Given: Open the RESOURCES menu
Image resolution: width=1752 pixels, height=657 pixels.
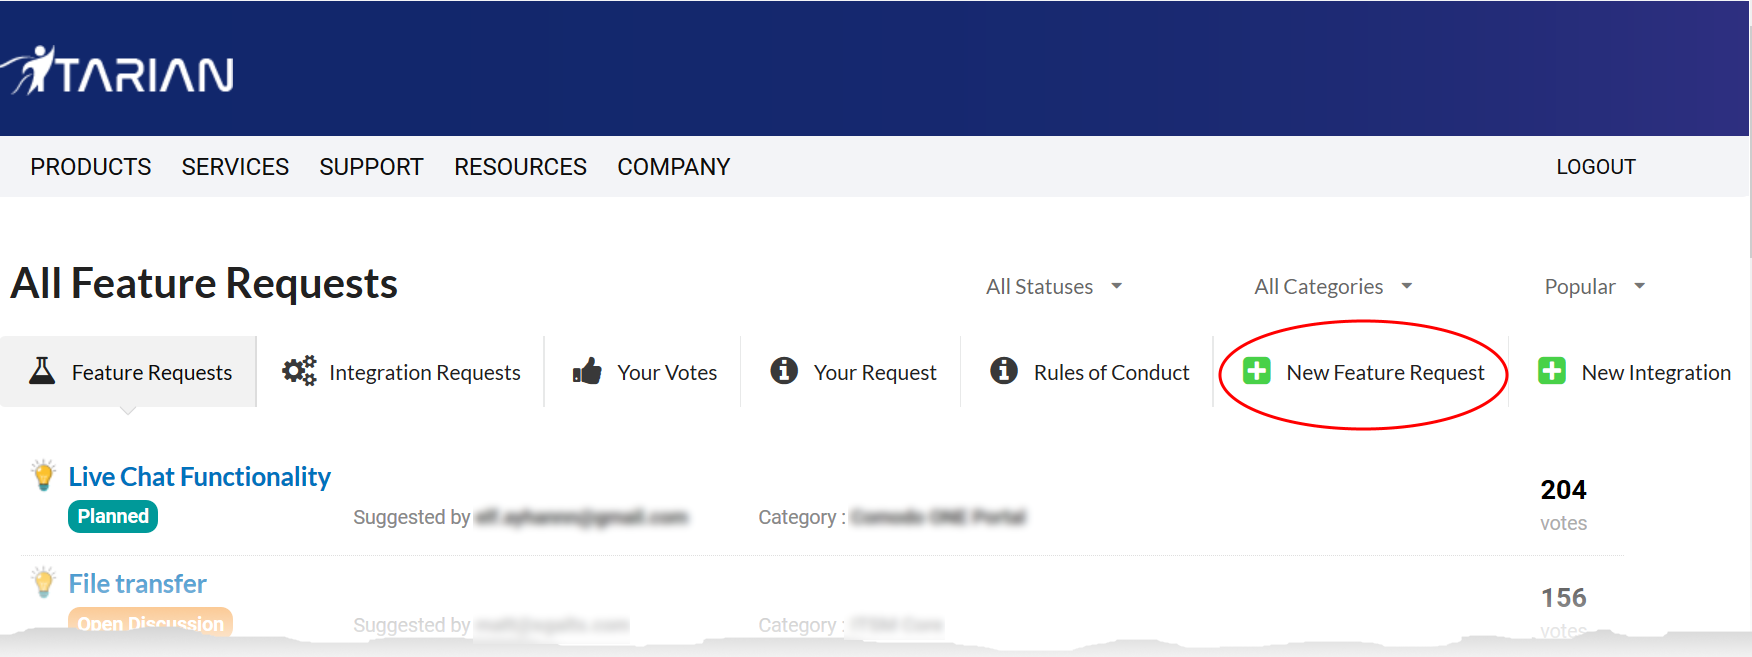Looking at the screenshot, I should click(x=521, y=167).
